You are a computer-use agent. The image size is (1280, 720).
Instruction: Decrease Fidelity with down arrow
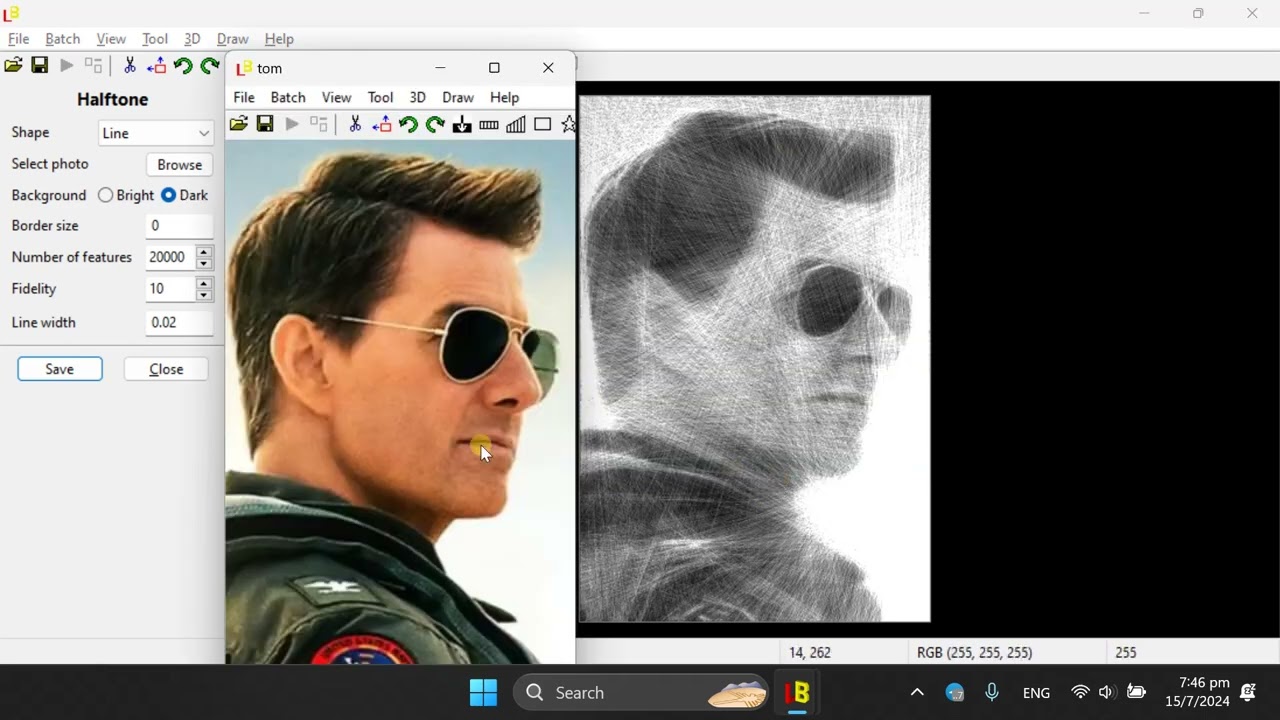204,296
